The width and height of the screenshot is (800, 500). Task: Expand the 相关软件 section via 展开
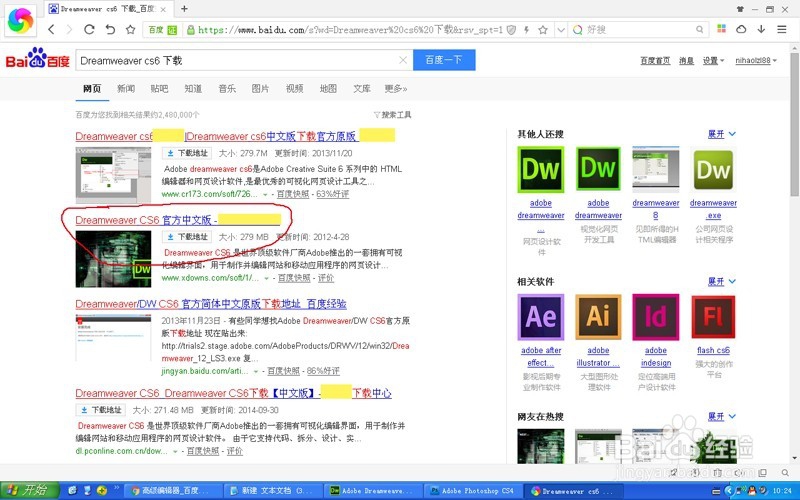[721, 282]
